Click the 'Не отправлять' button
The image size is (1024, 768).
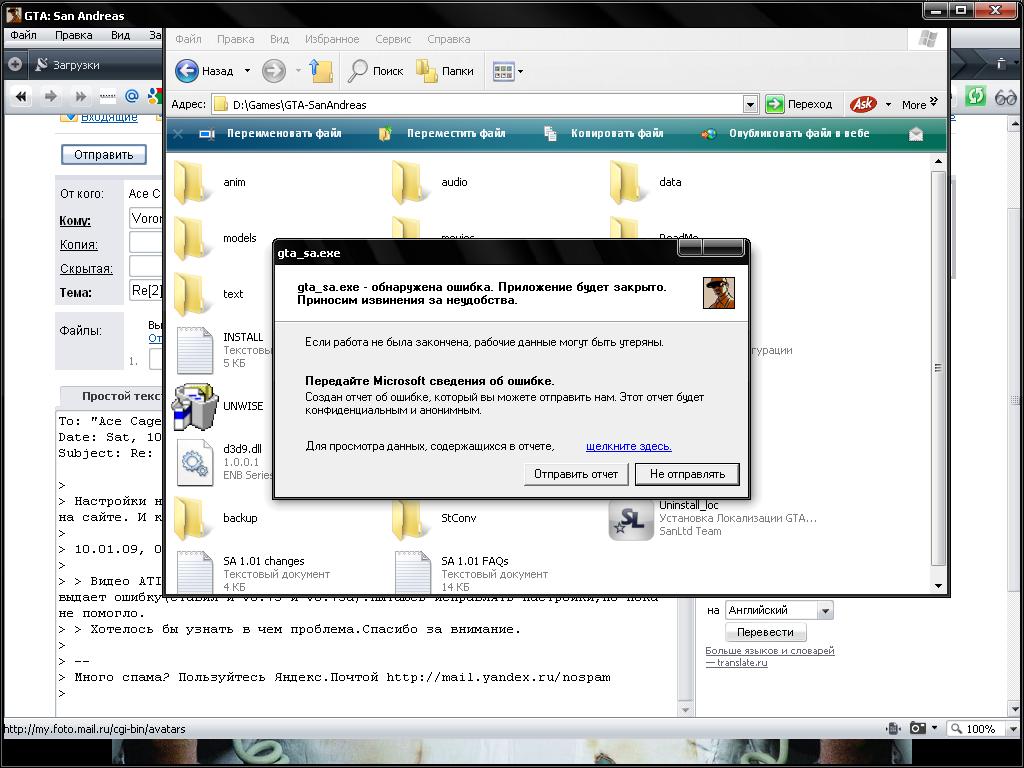pos(687,474)
